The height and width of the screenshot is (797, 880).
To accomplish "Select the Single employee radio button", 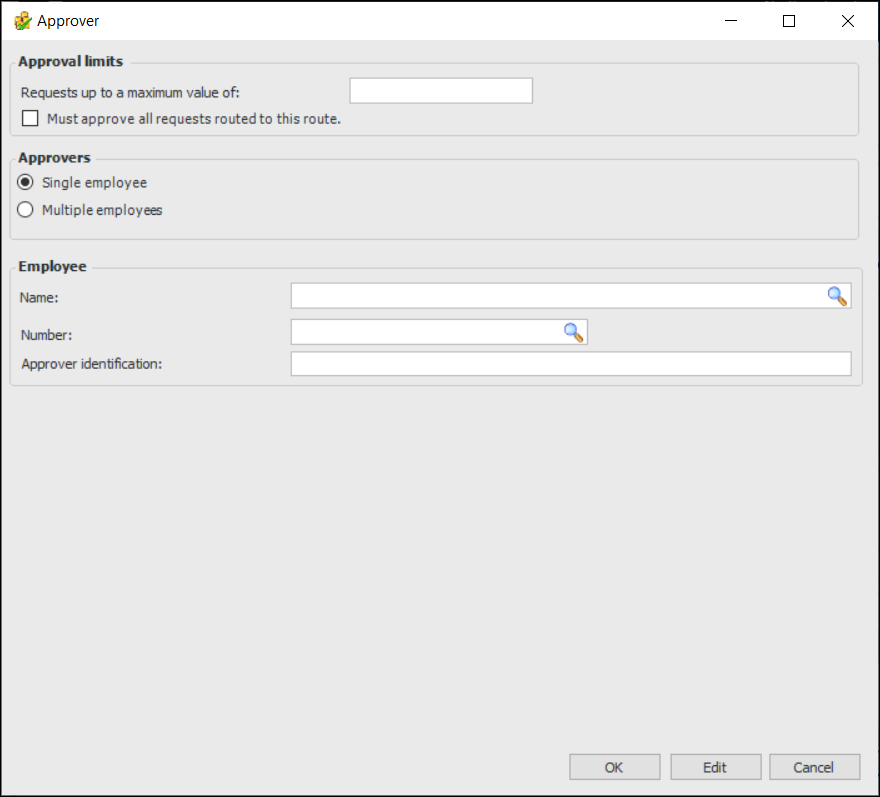I will [25, 182].
